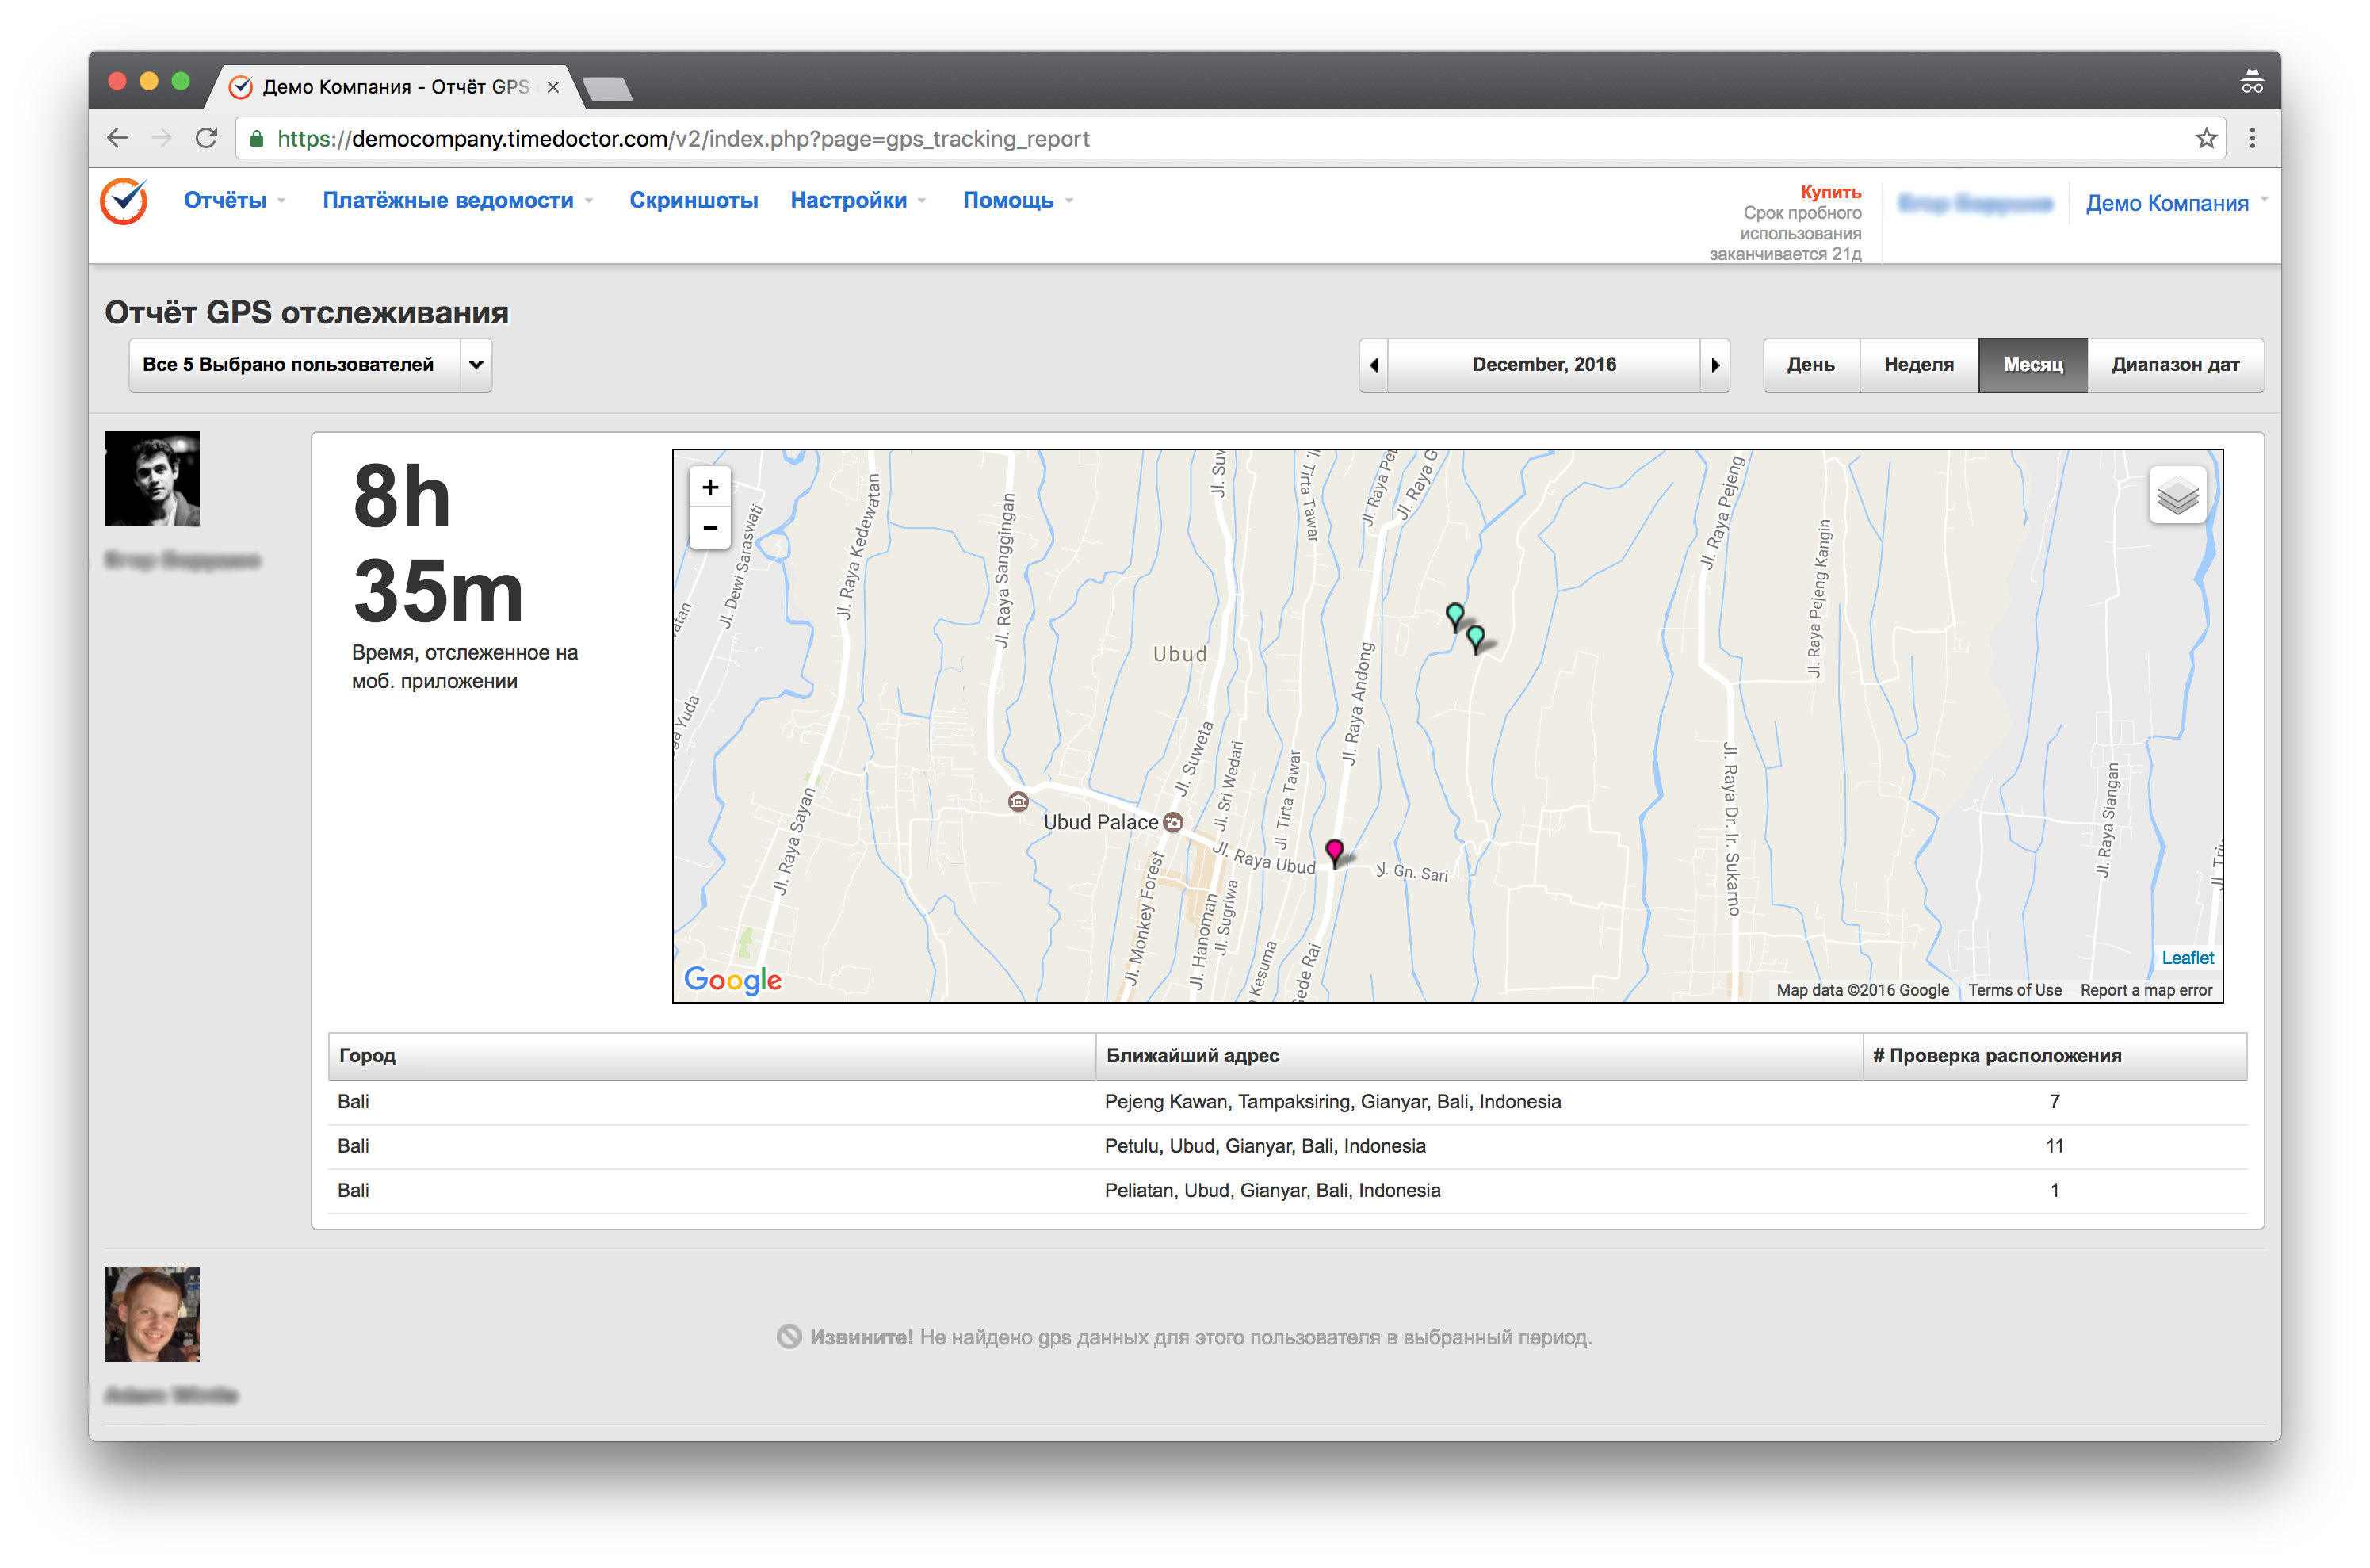Switch to День view

tap(1811, 365)
